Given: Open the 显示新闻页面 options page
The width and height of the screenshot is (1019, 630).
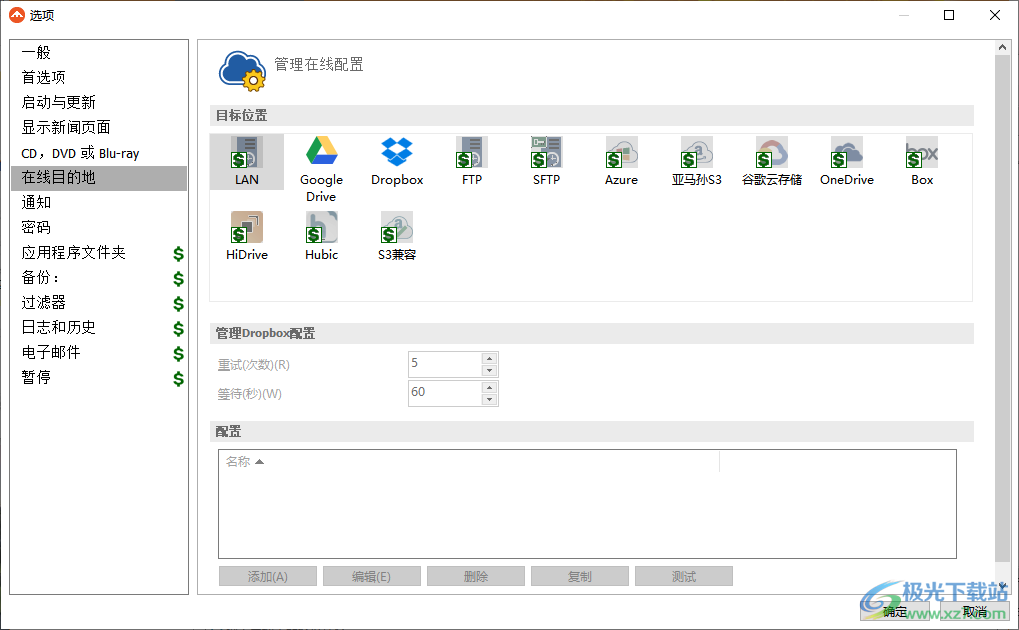Looking at the screenshot, I should click(99, 127).
